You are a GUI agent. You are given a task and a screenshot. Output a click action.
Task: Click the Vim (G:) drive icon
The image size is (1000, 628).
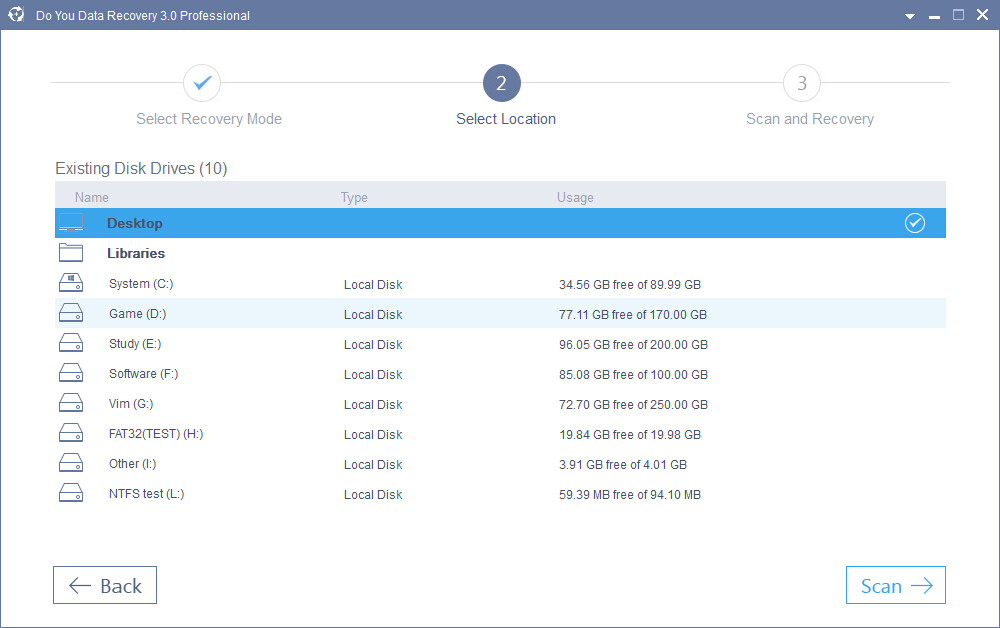pyautogui.click(x=71, y=403)
